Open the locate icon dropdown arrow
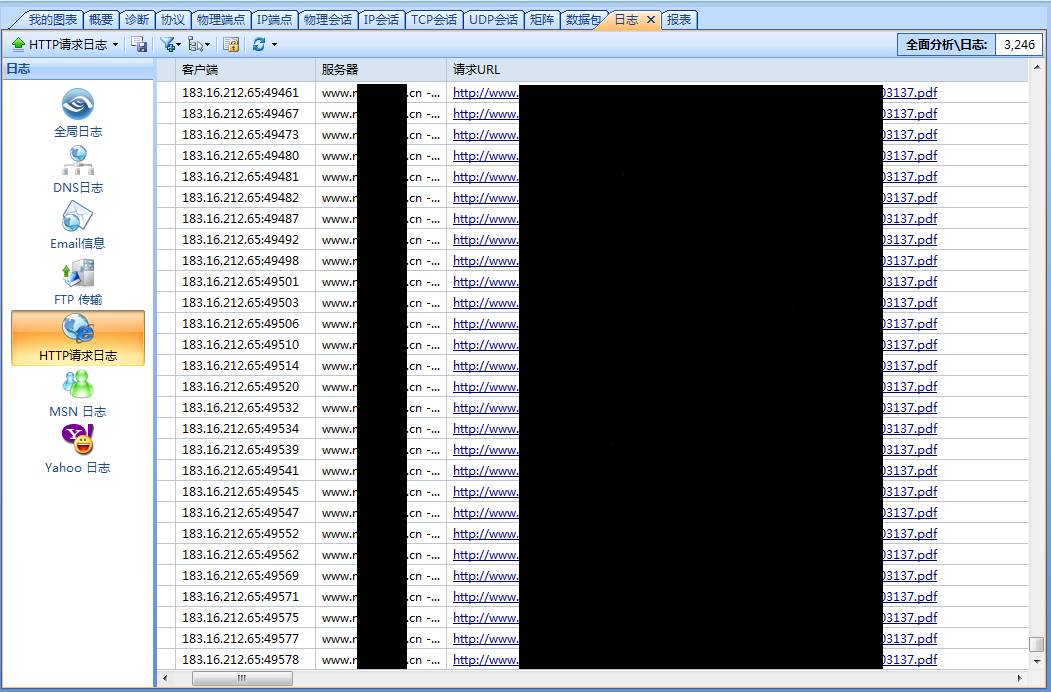The height and width of the screenshot is (692, 1051). [207, 45]
